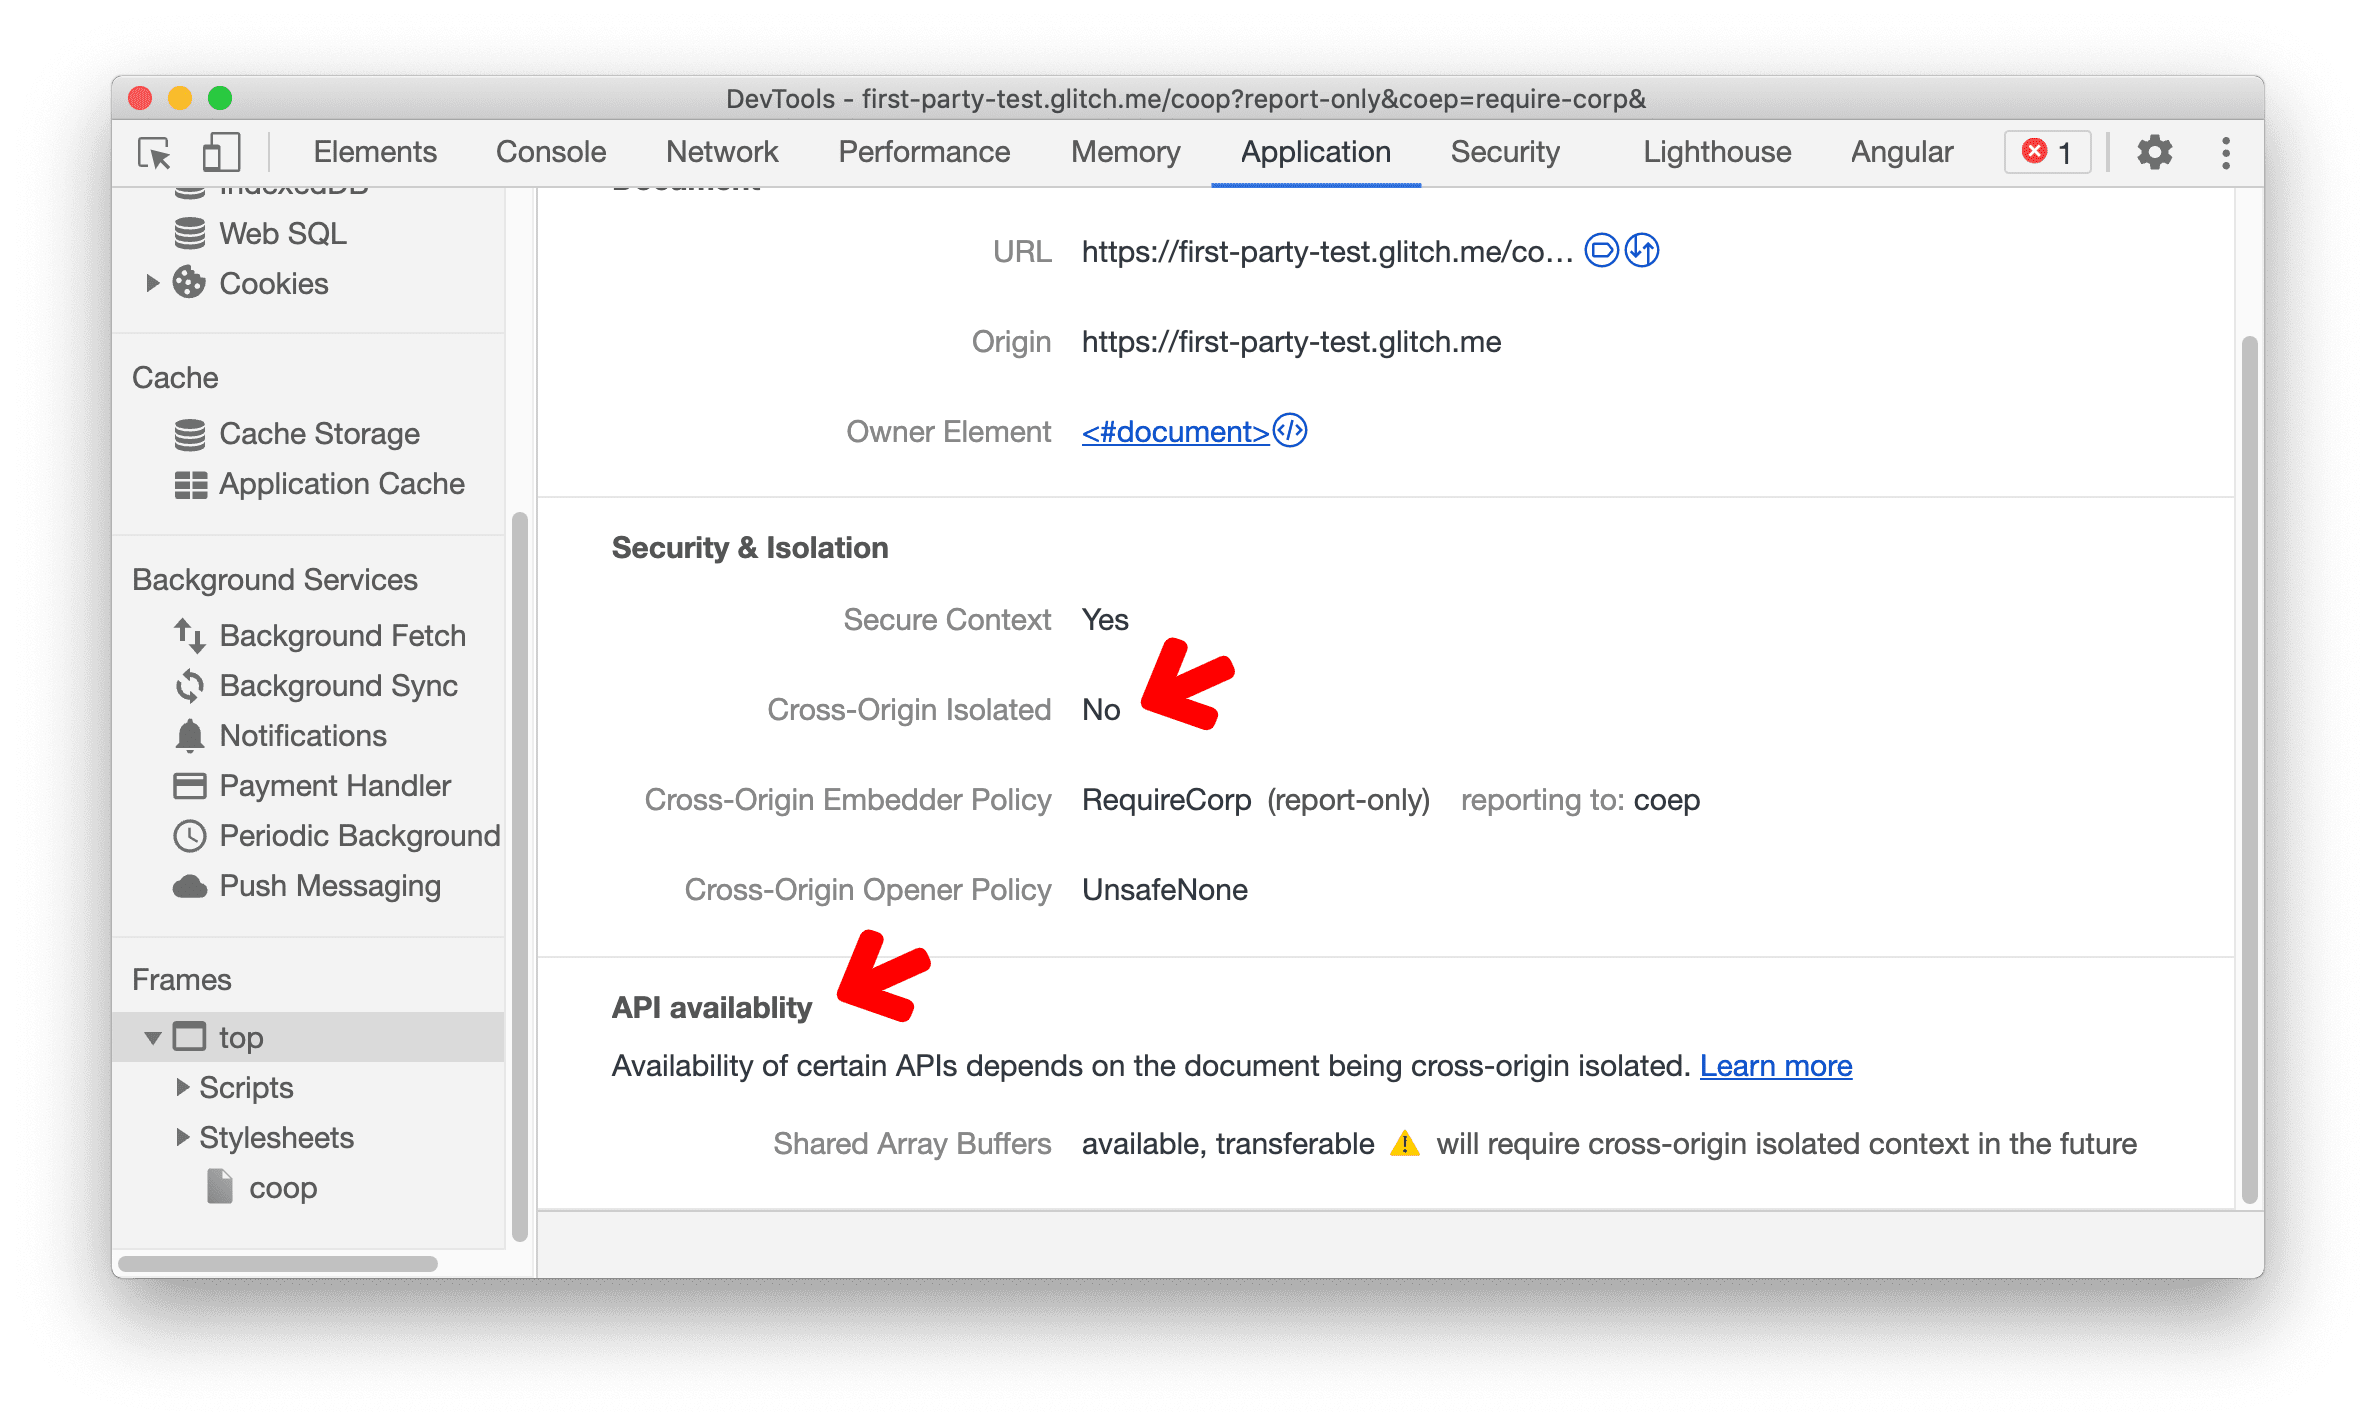Click the Lighthouse tab

pos(1709,153)
